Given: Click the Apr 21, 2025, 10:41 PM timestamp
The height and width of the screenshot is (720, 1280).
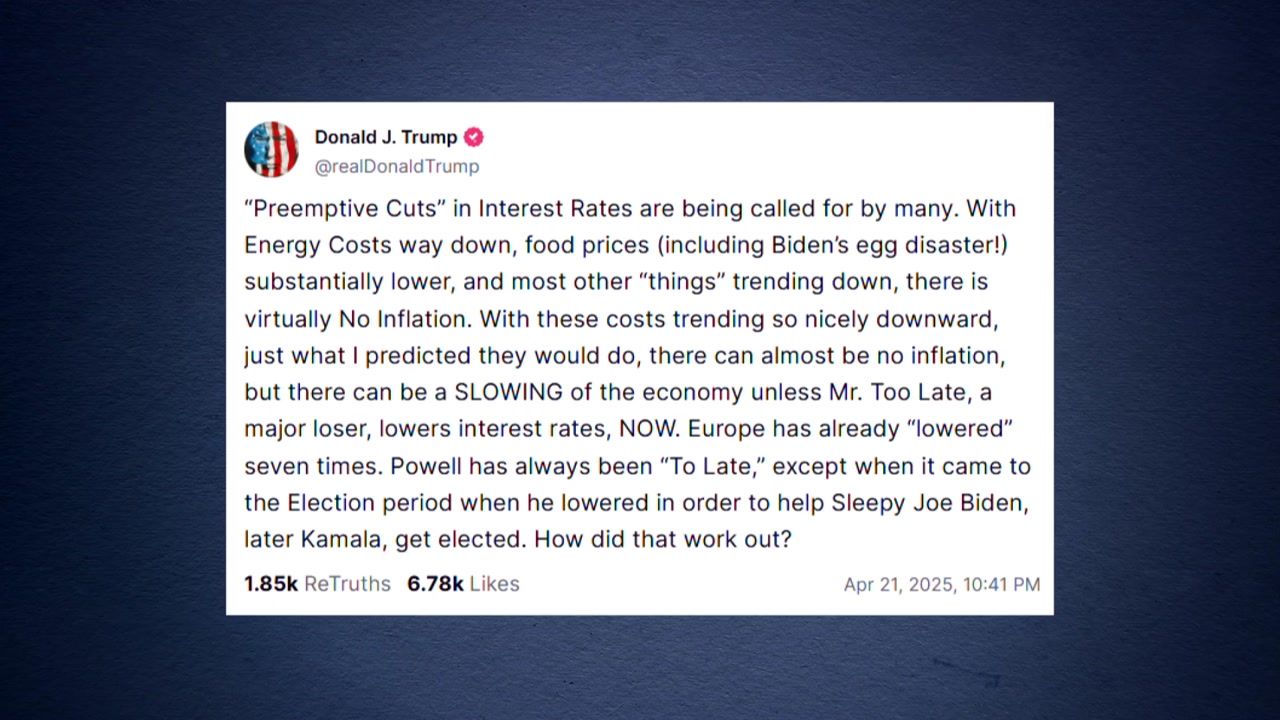Looking at the screenshot, I should (941, 585).
